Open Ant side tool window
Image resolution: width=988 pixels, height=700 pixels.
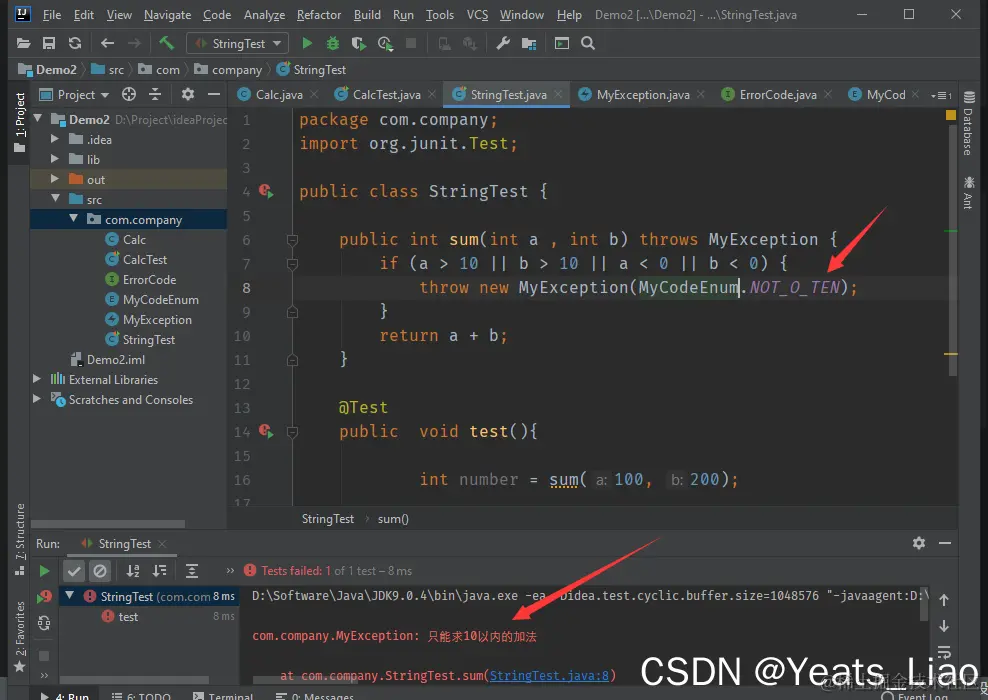point(968,193)
